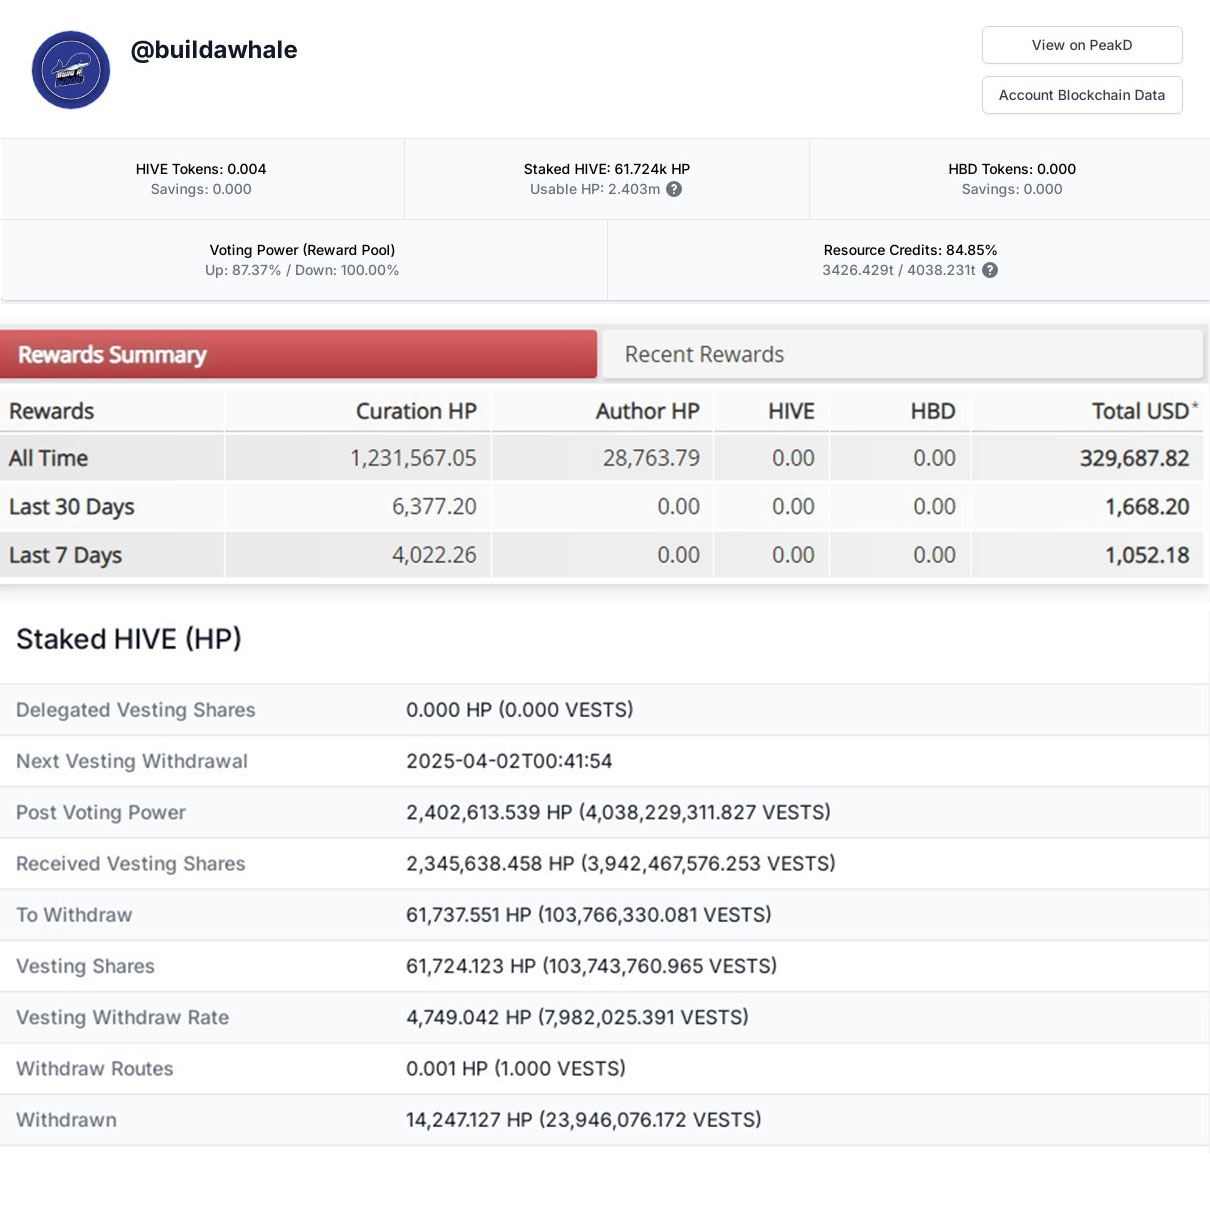Open View on PeakD
Screen dimensions: 1210x1226
click(x=1082, y=45)
